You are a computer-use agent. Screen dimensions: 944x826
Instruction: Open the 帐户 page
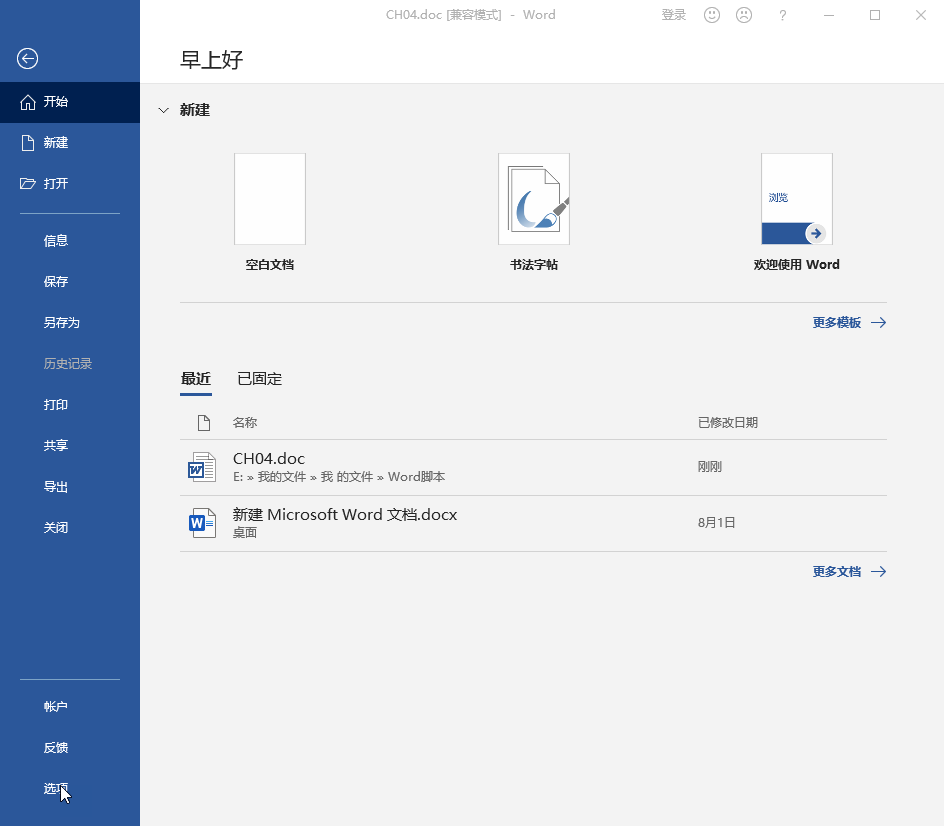70,707
